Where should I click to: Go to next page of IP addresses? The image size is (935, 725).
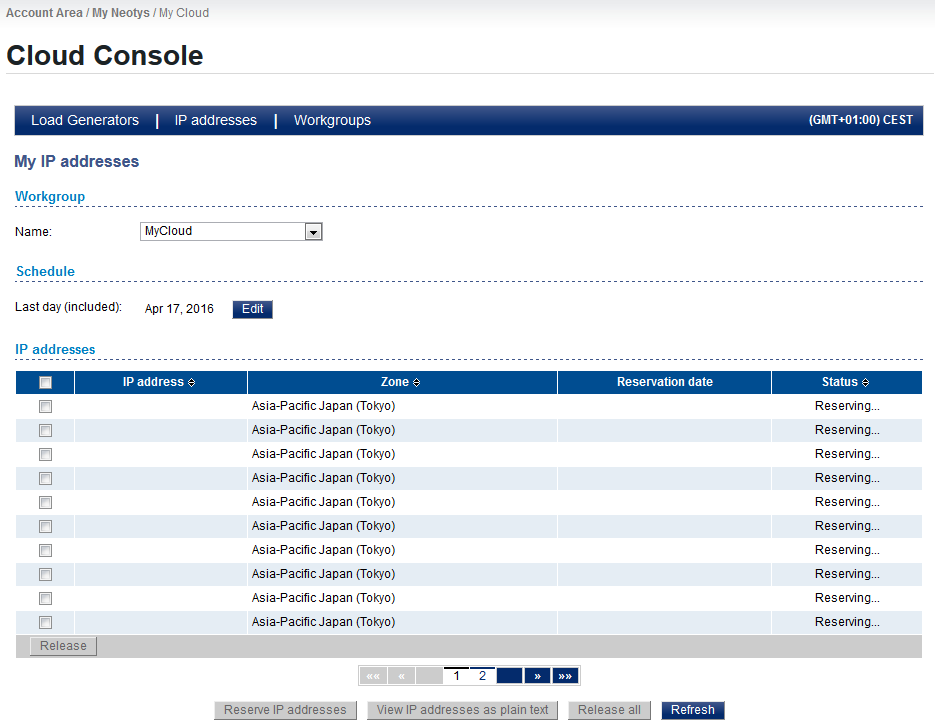537,676
